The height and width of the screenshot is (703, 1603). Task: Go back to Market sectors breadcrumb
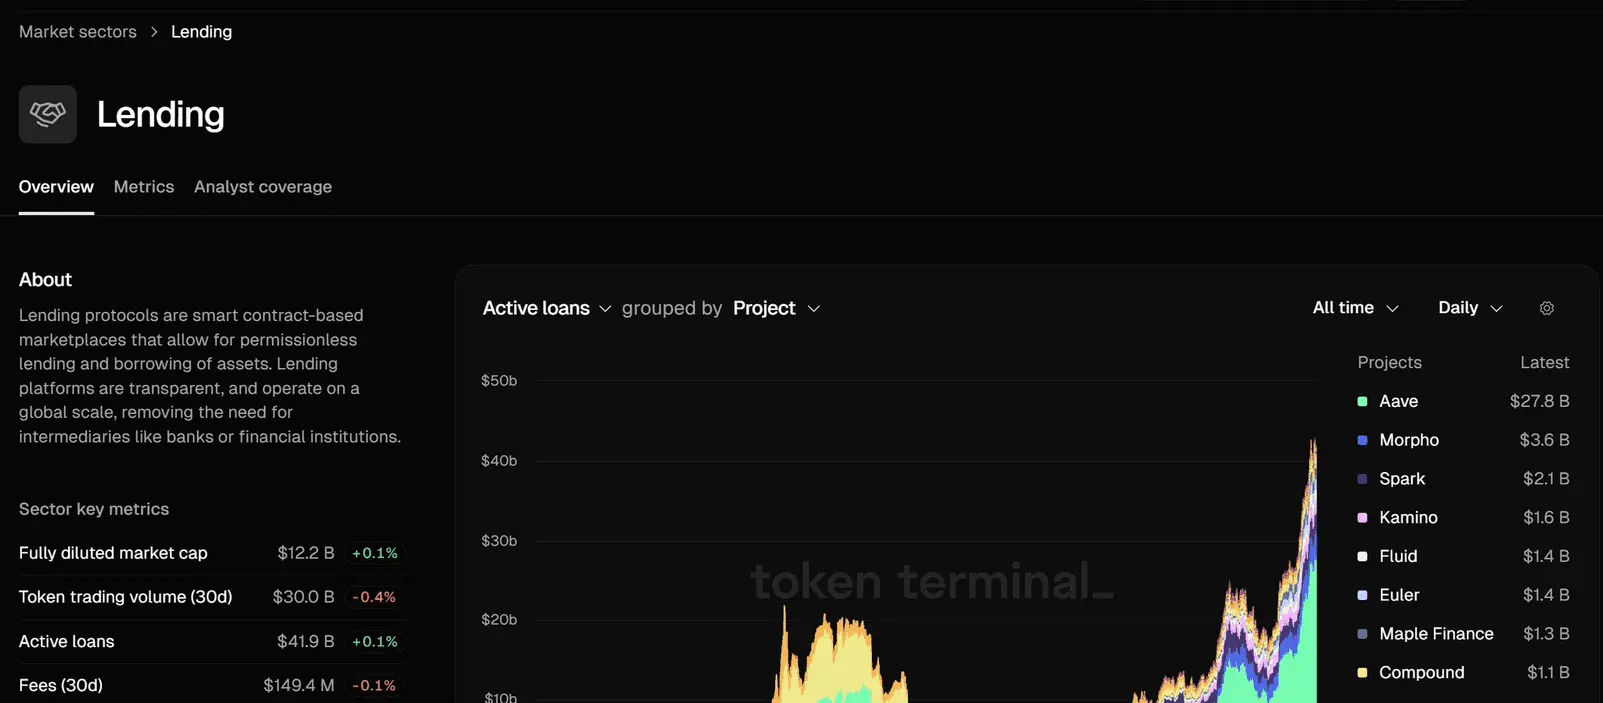pyautogui.click(x=78, y=32)
